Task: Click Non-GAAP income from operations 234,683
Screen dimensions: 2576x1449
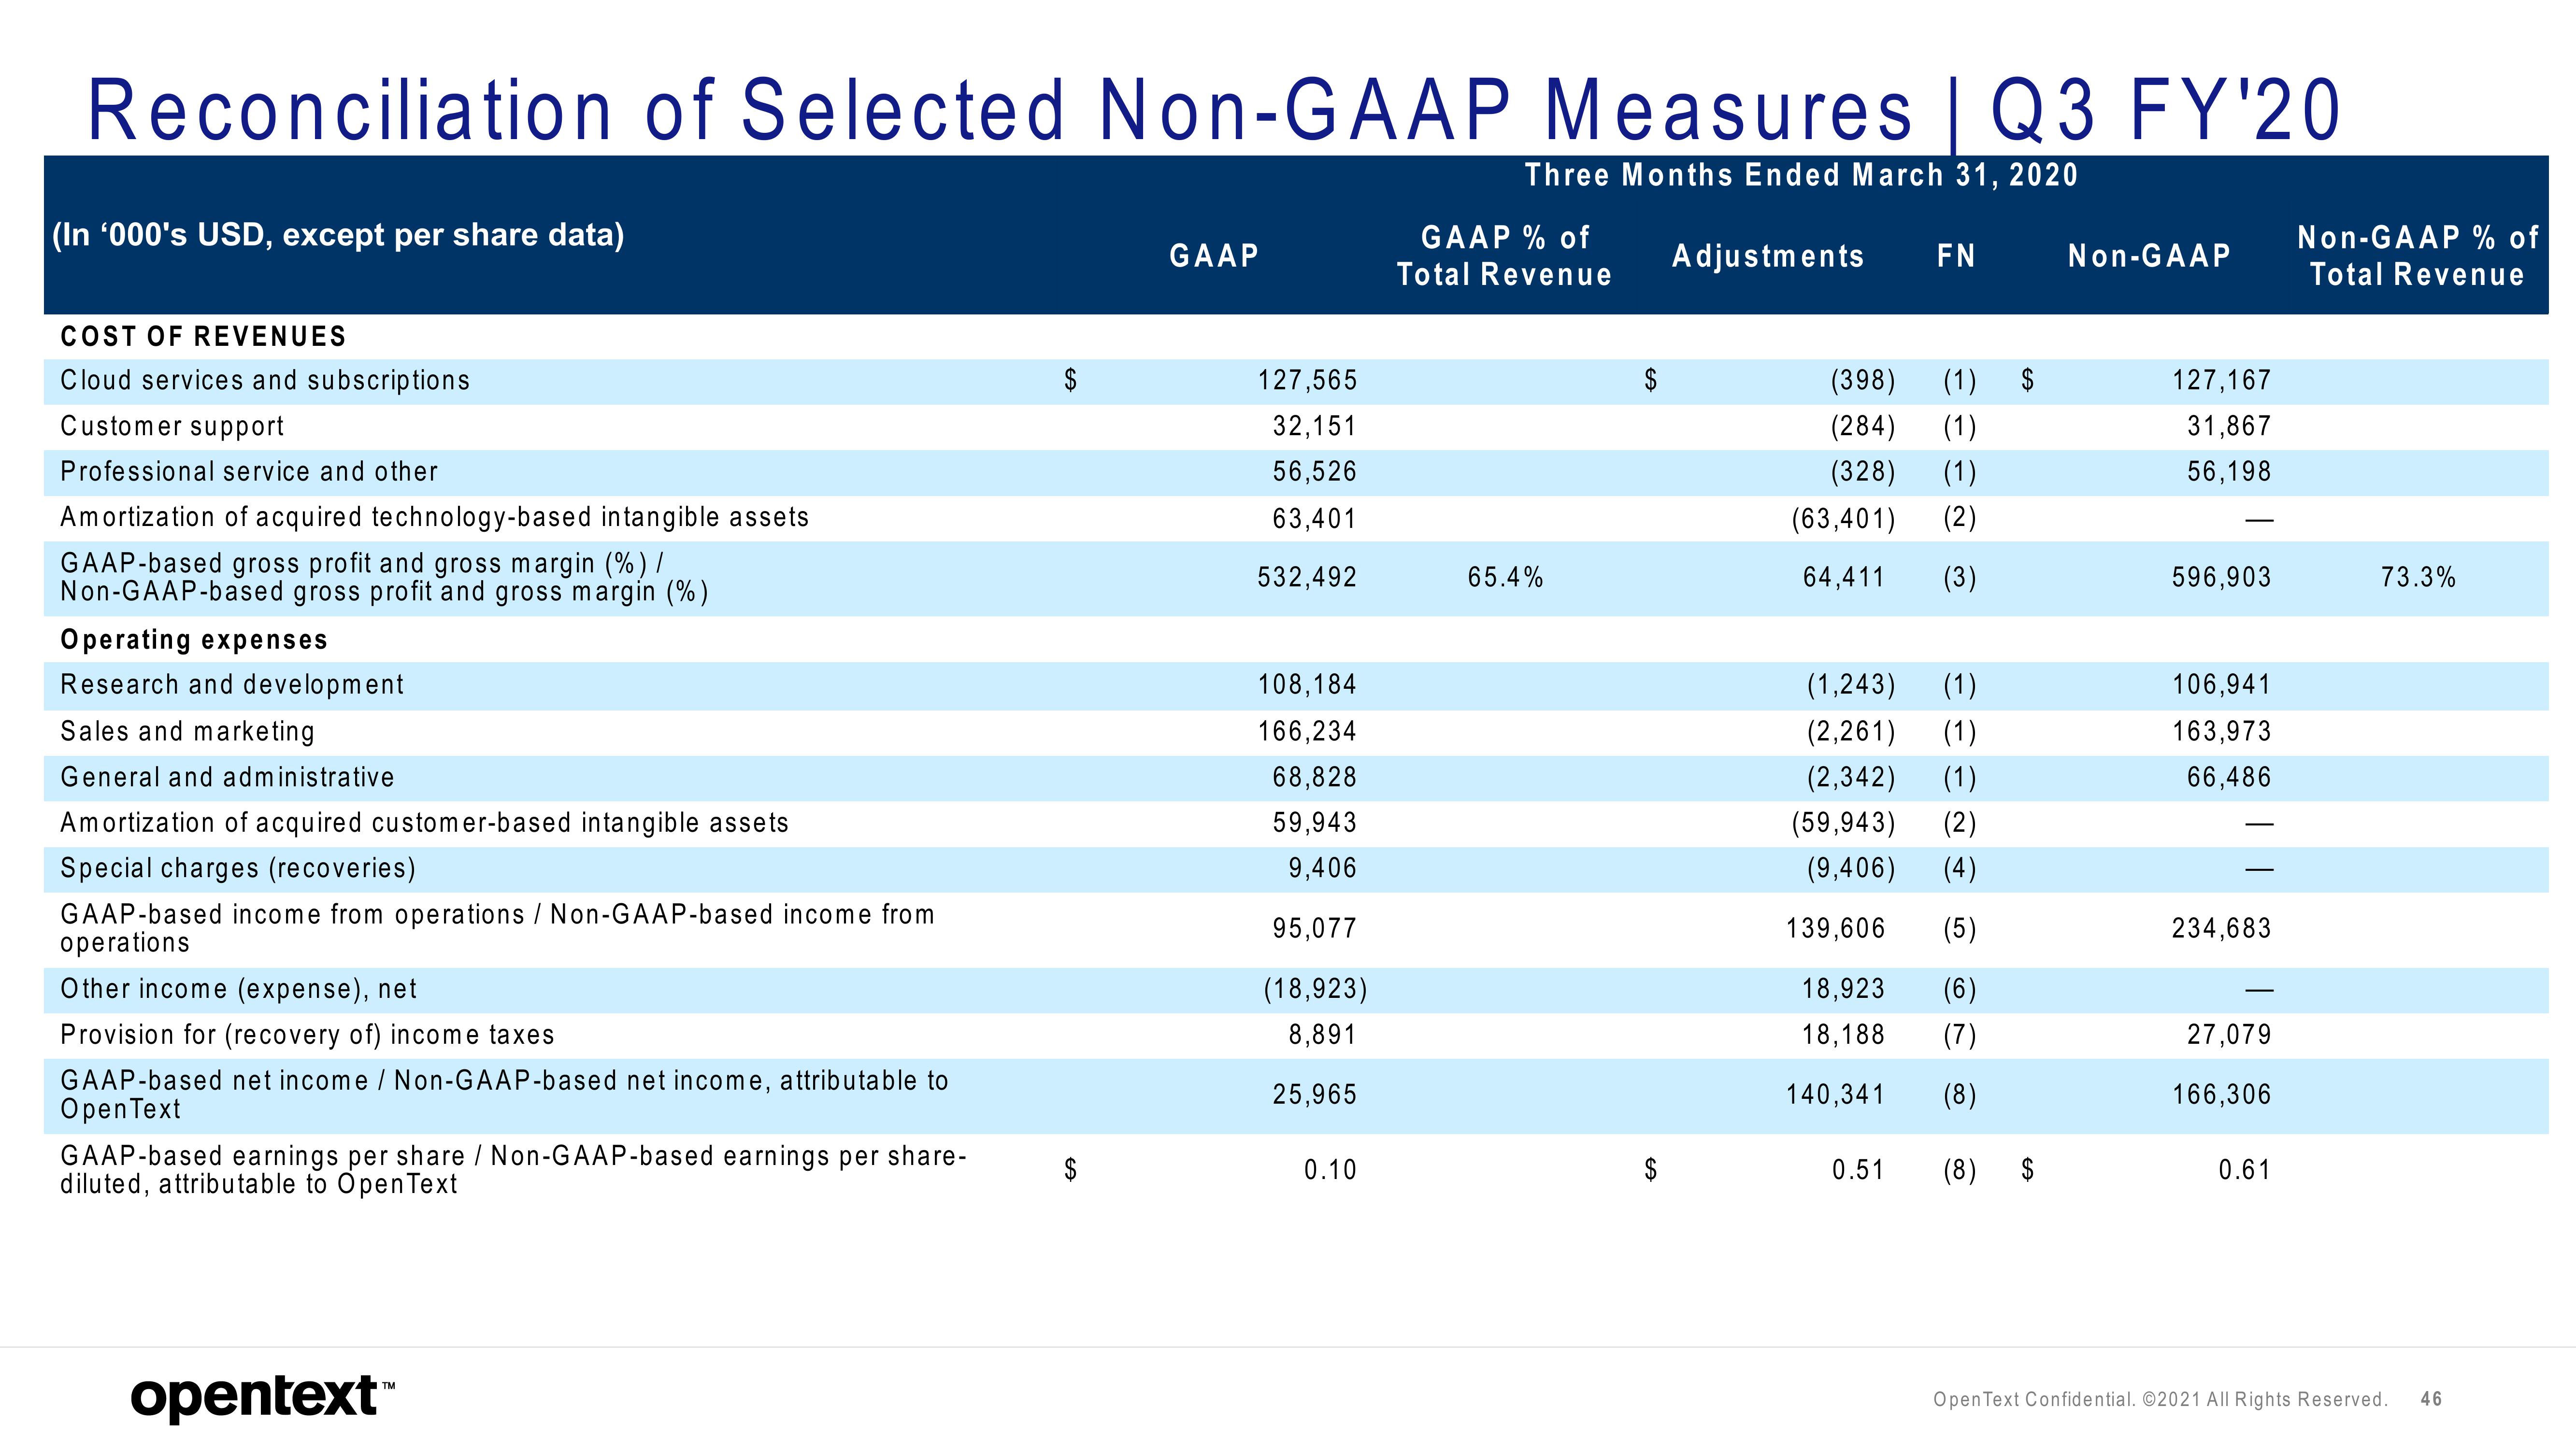Action: click(2221, 928)
